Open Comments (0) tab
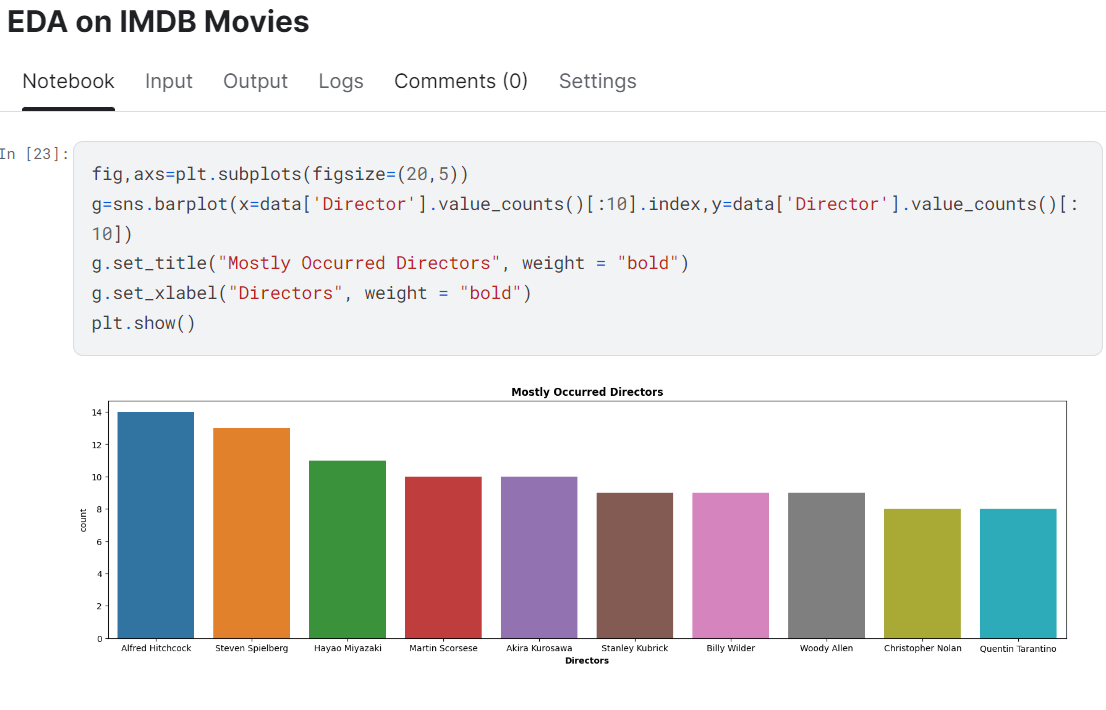 pyautogui.click(x=461, y=81)
